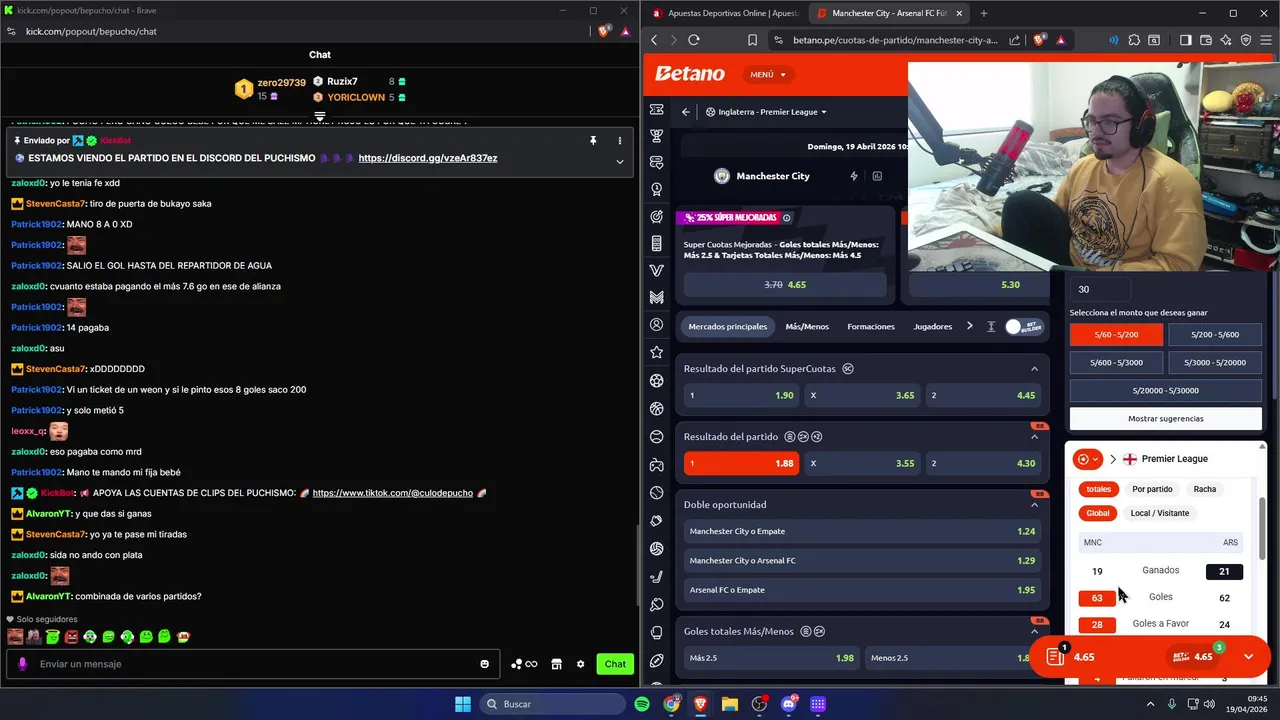
Task: Collapse the Goles totales Más/Menos section
Action: point(1034,632)
